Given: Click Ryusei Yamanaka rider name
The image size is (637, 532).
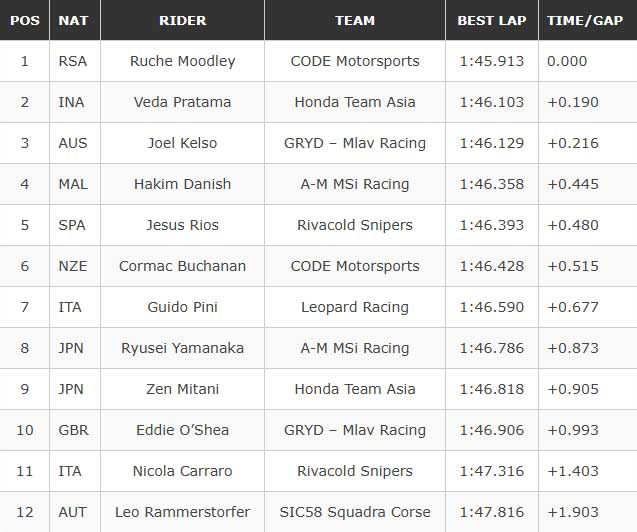Looking at the screenshot, I should (x=182, y=348).
